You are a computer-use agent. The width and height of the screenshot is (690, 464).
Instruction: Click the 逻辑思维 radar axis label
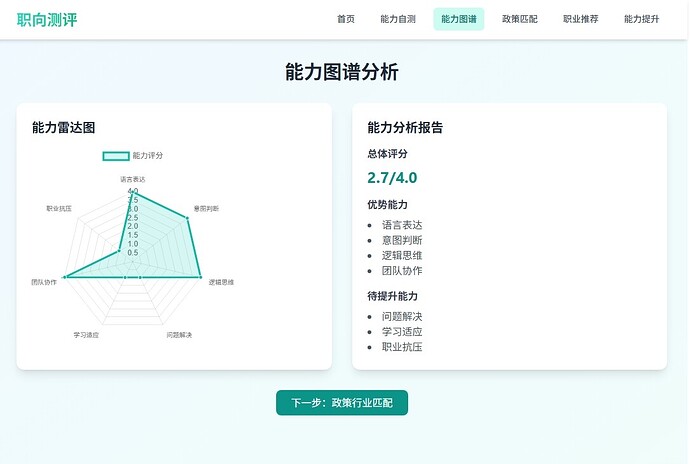point(221,282)
